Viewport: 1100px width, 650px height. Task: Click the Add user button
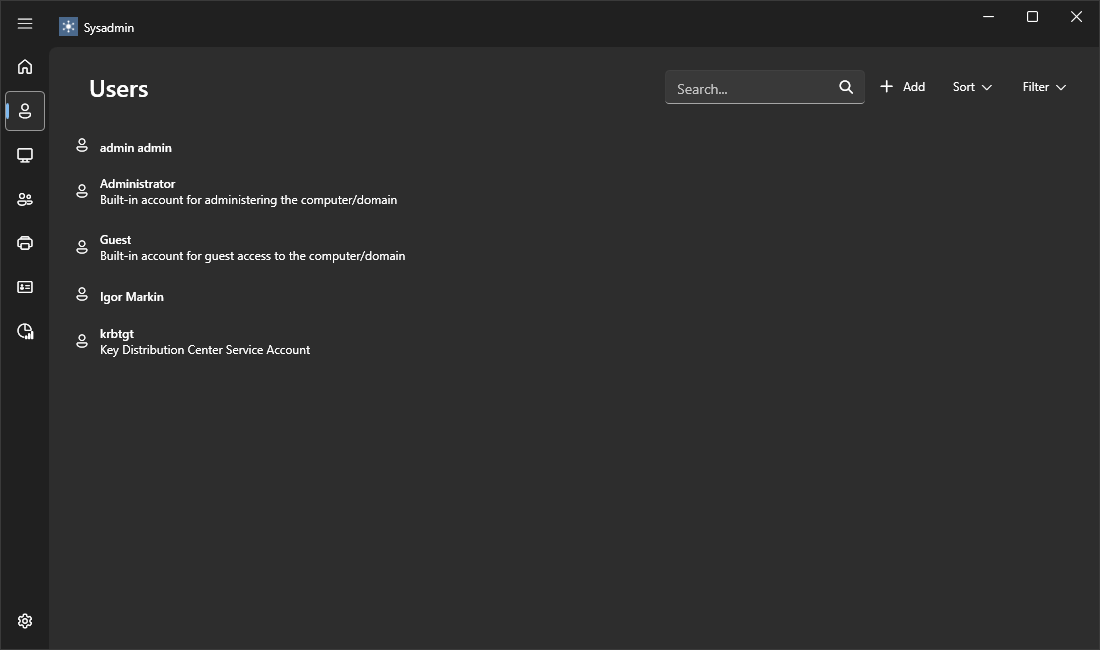902,87
